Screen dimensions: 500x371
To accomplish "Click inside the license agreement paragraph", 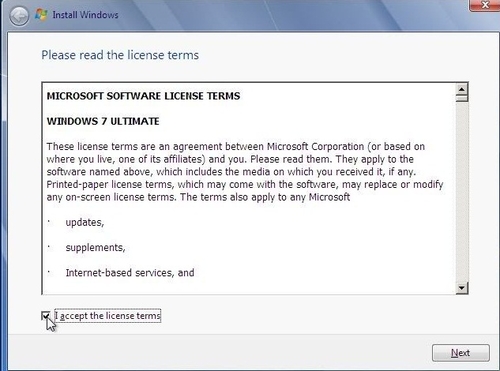I will [x=245, y=172].
